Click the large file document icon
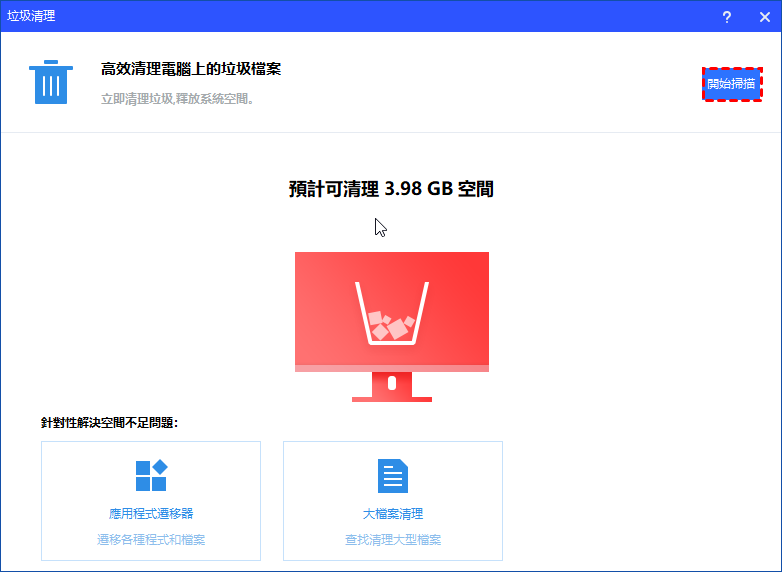The image size is (782, 572). pos(392,476)
